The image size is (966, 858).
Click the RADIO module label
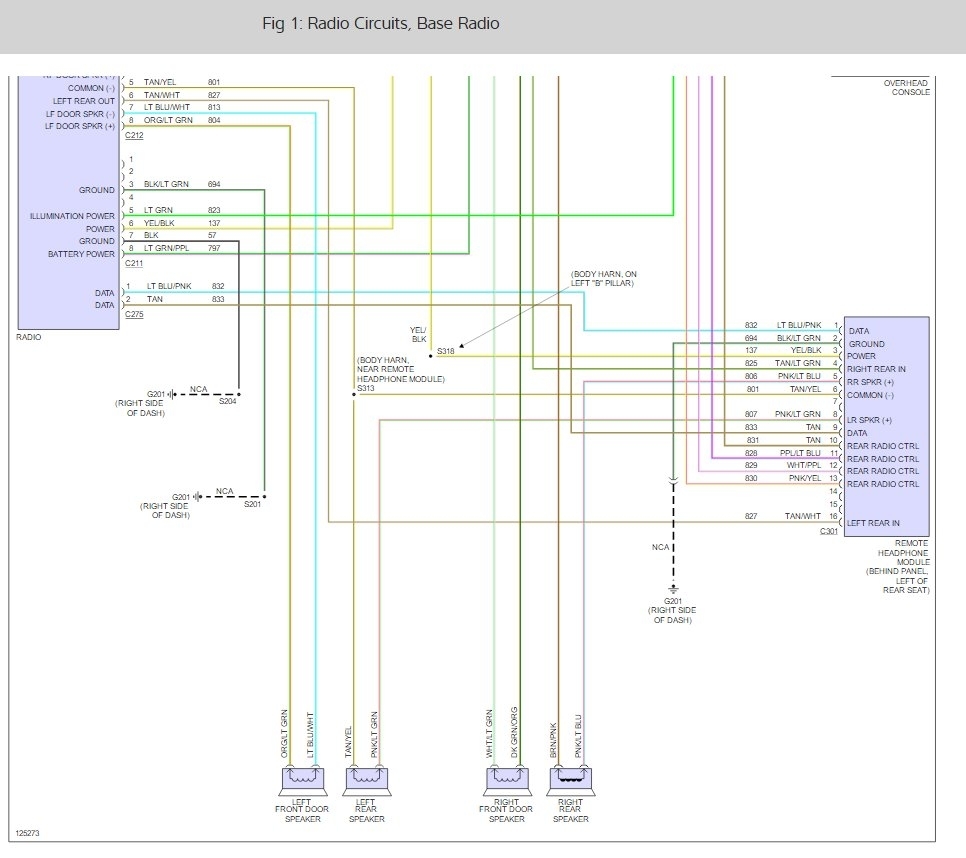pyautogui.click(x=28, y=337)
